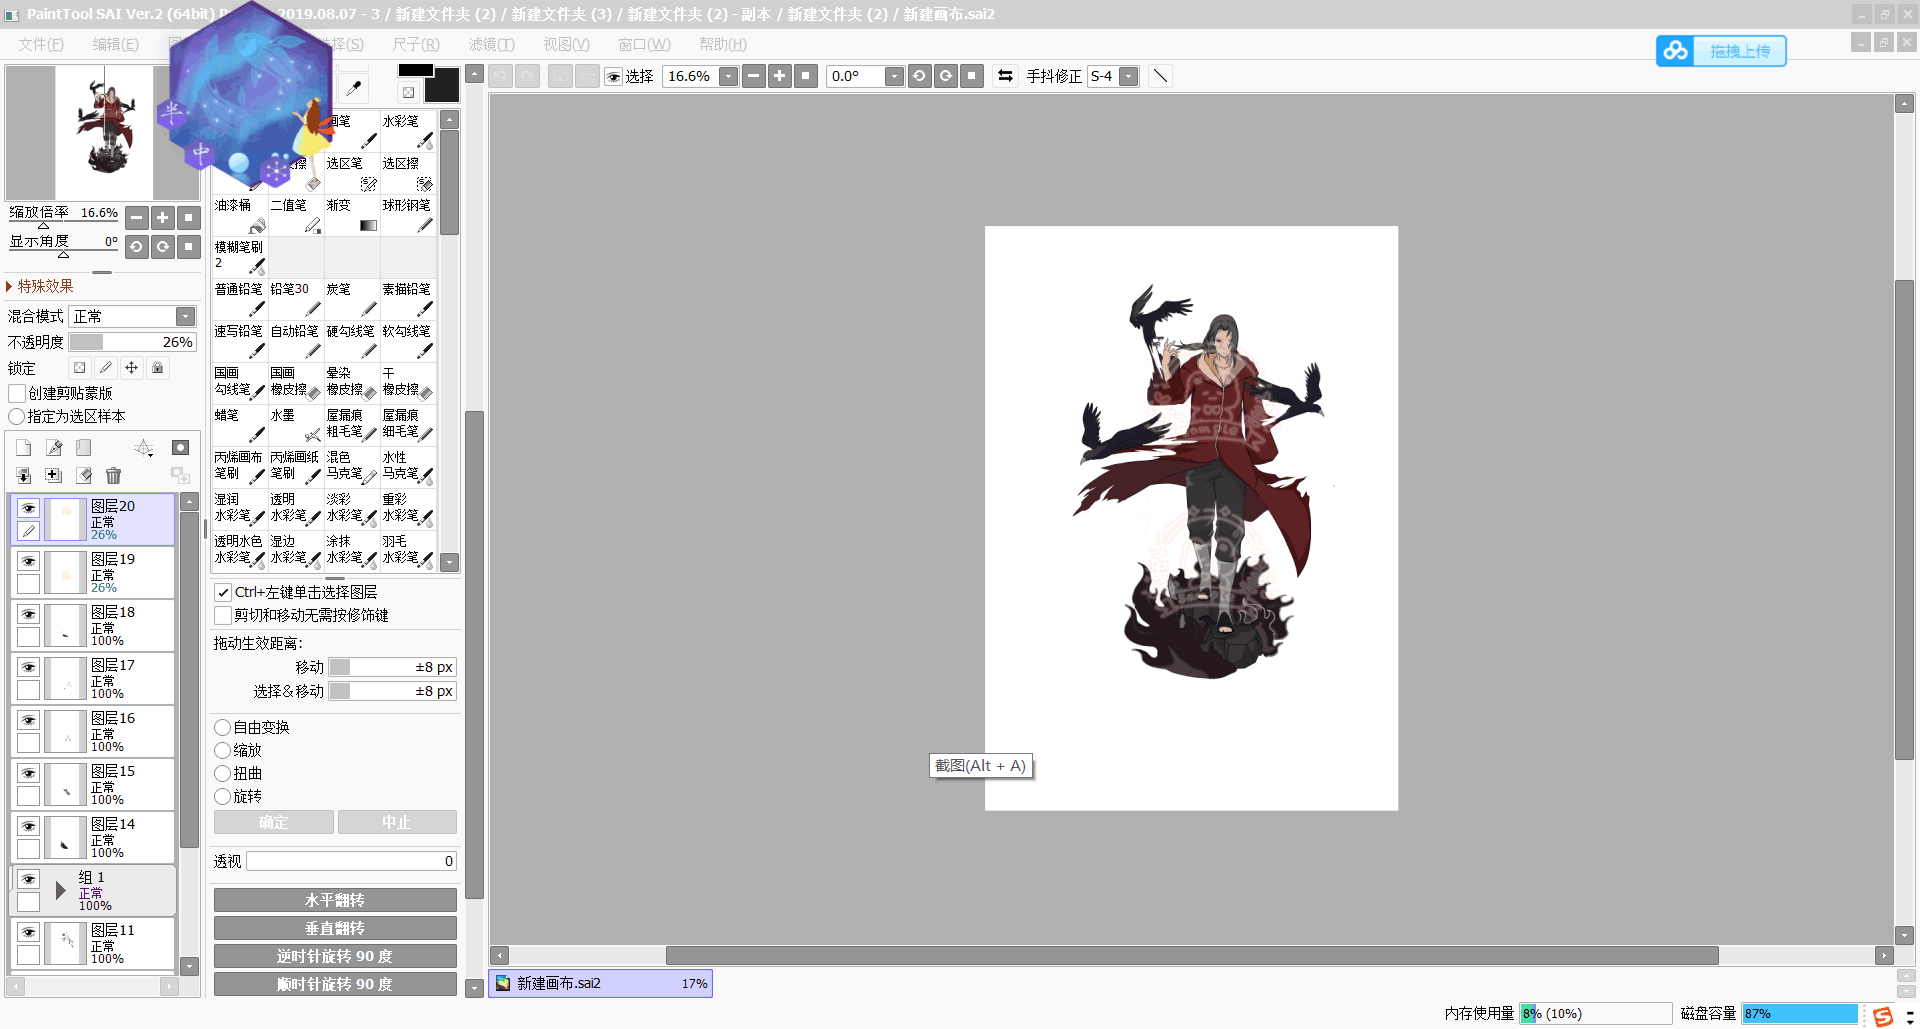Expand the 组 1 layer group
1920x1029 pixels.
tap(60, 890)
